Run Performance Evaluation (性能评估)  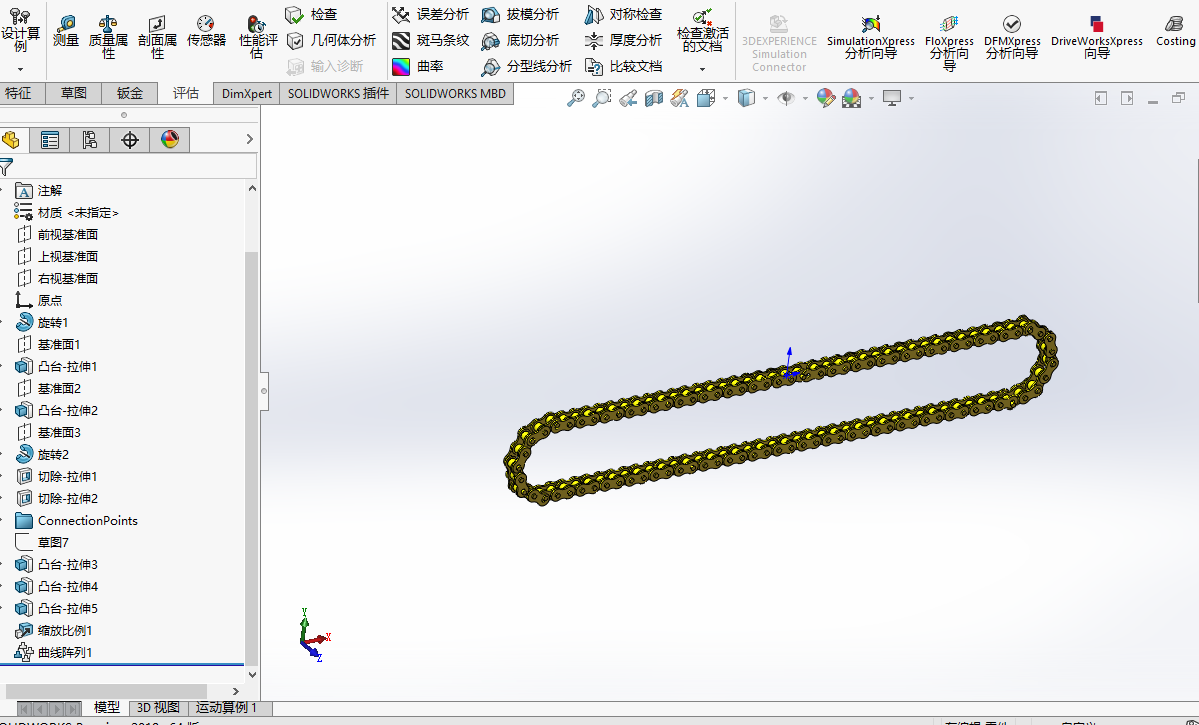click(x=258, y=36)
